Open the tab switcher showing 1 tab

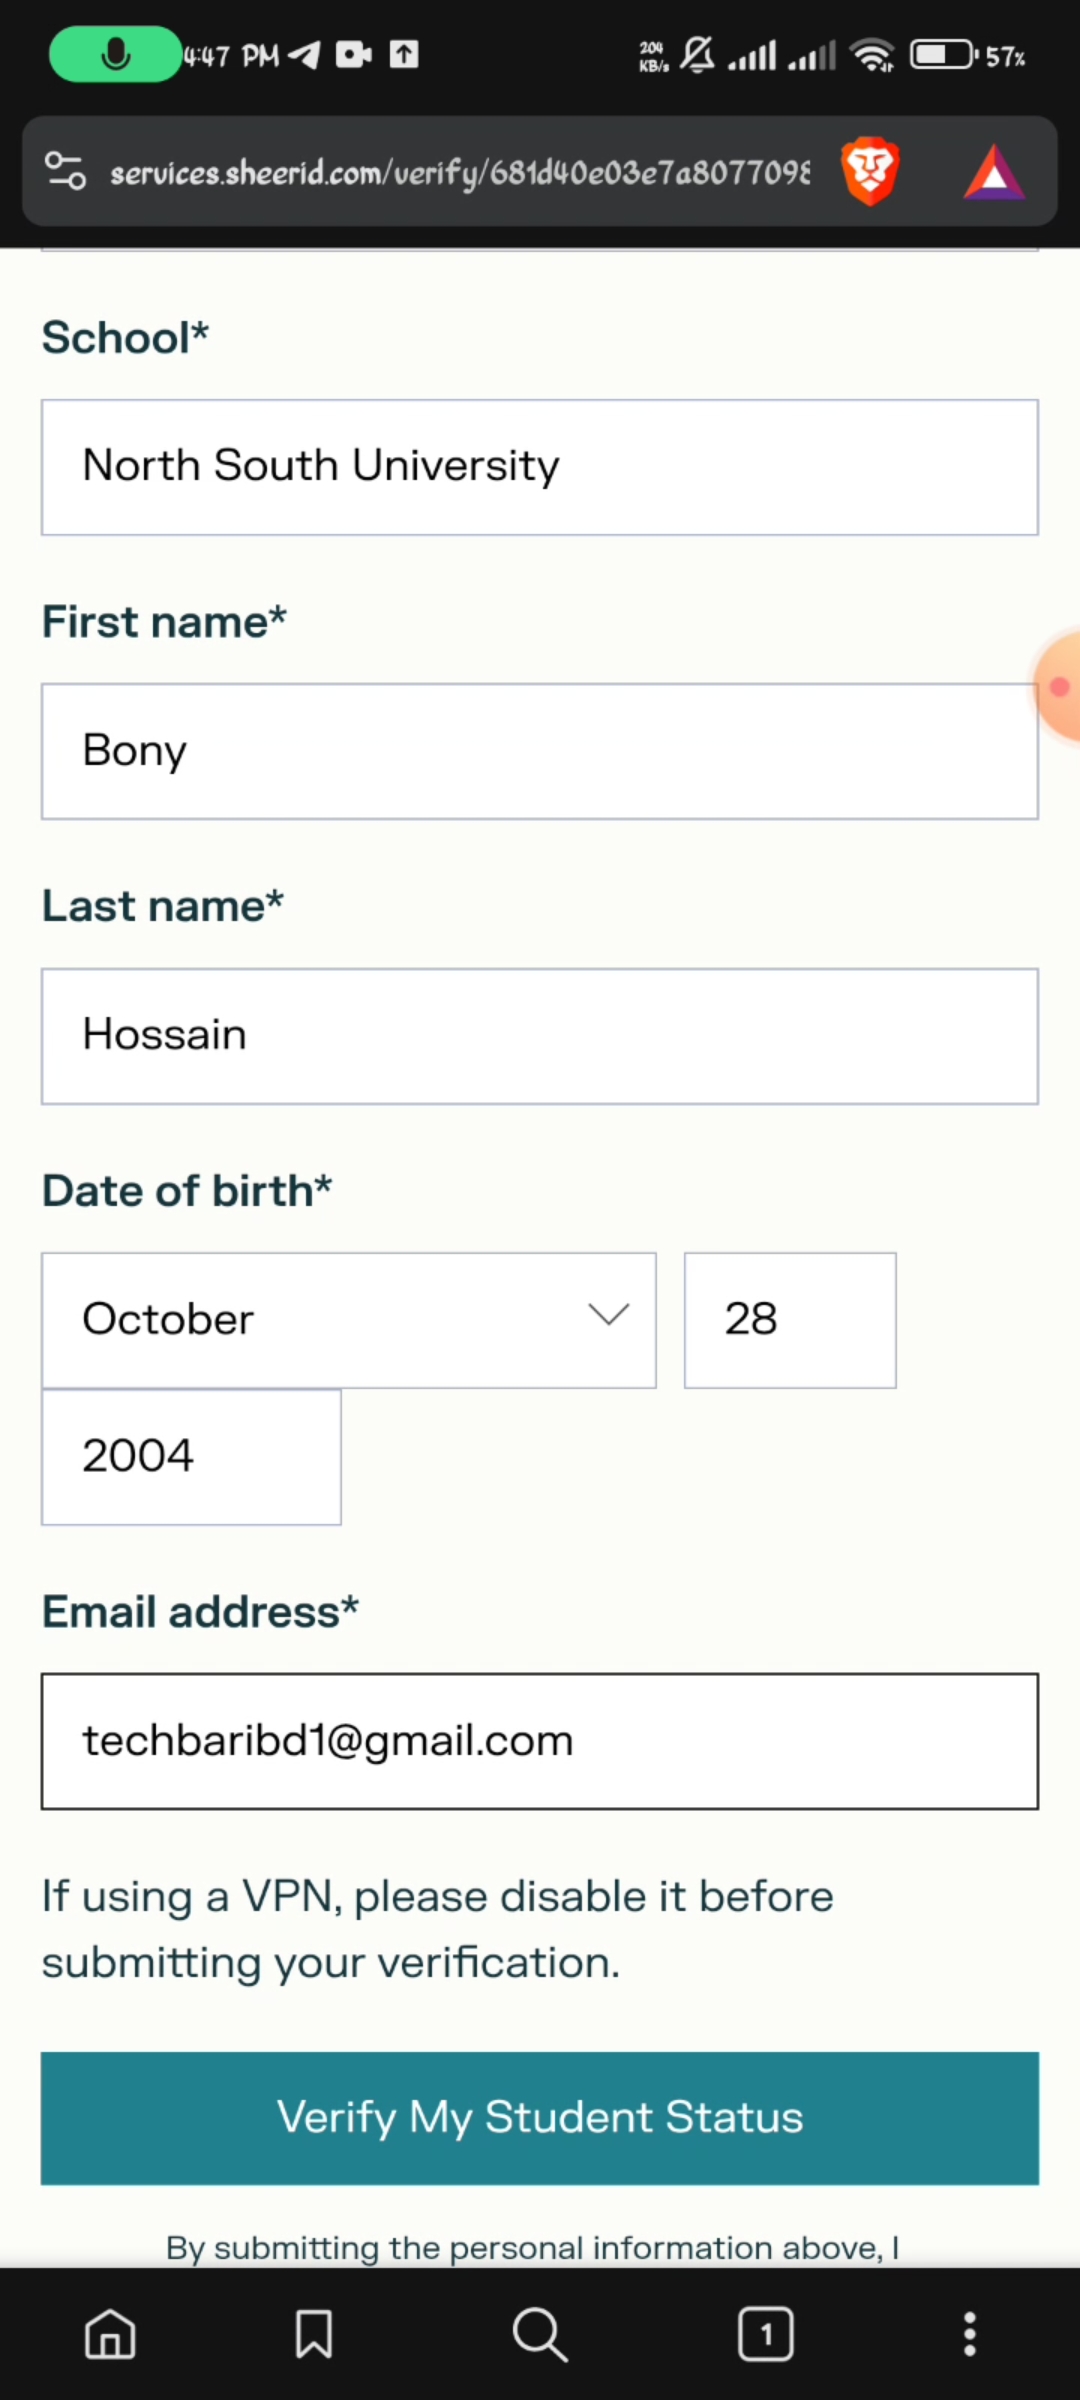click(766, 2334)
